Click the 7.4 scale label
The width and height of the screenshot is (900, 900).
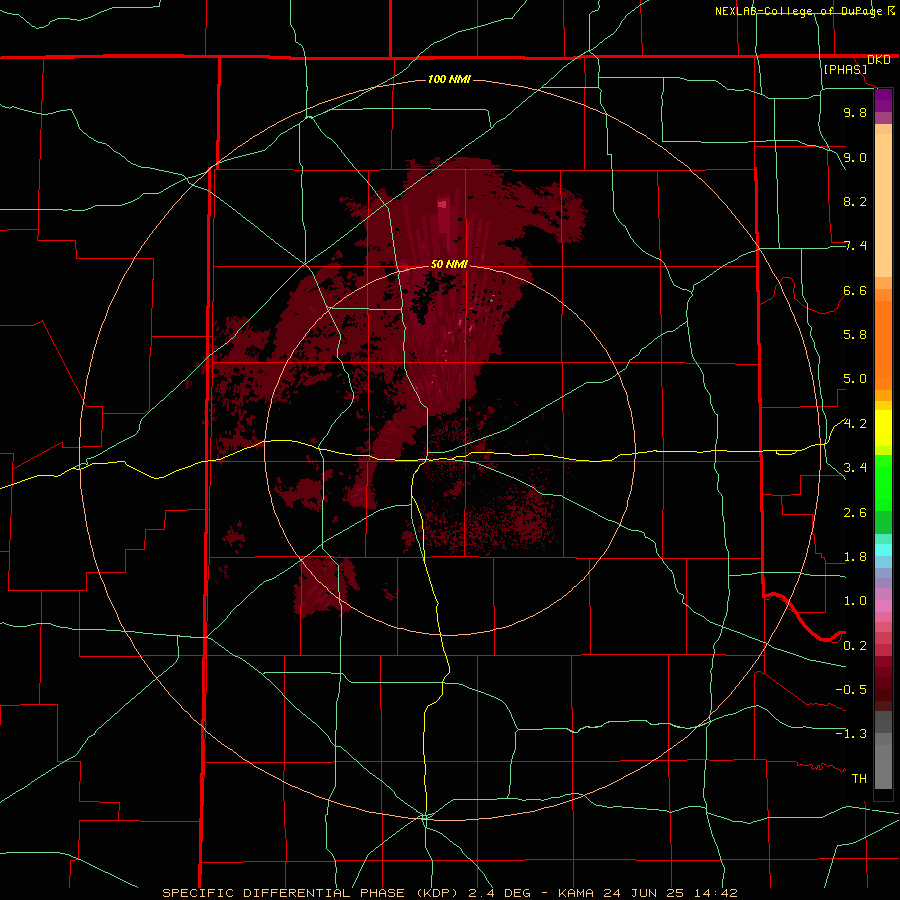[855, 246]
